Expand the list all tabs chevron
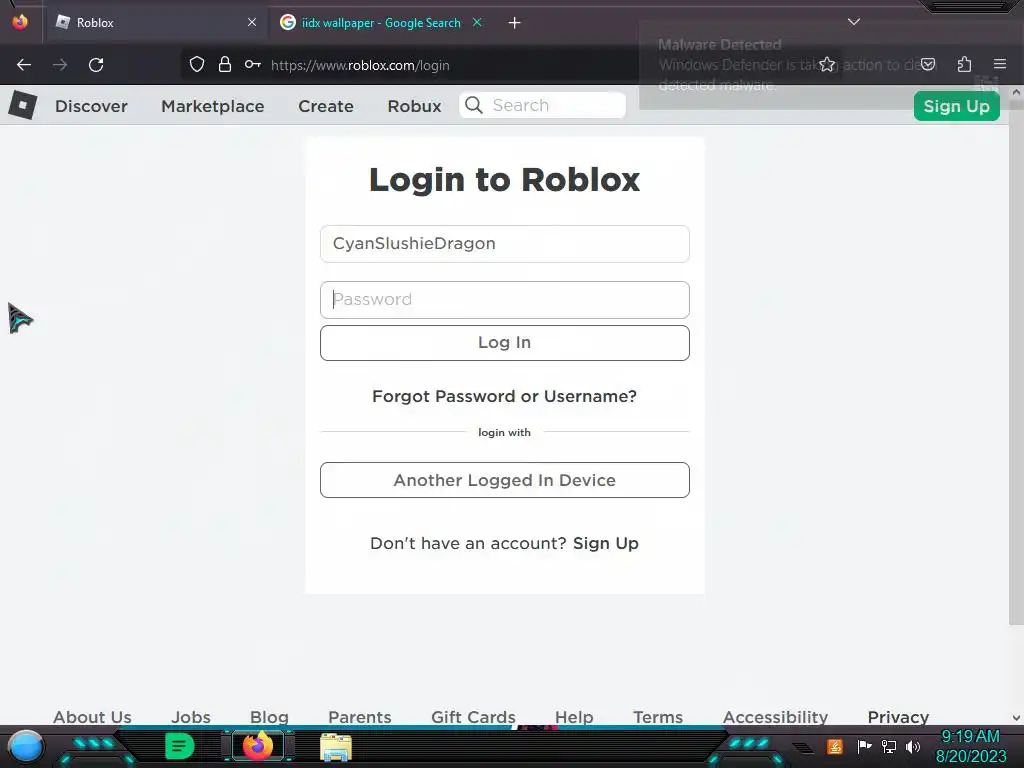The image size is (1024, 768). (854, 22)
